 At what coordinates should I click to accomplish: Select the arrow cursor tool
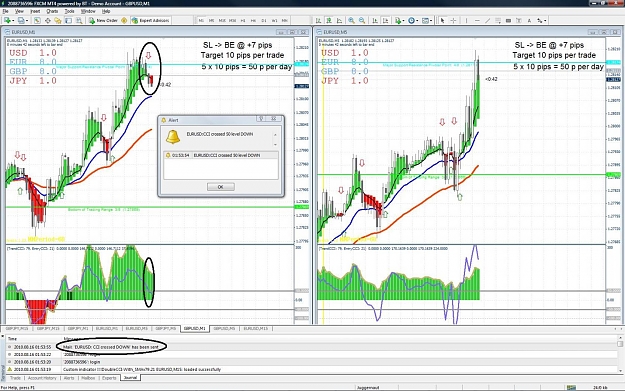pyautogui.click(x=442, y=20)
